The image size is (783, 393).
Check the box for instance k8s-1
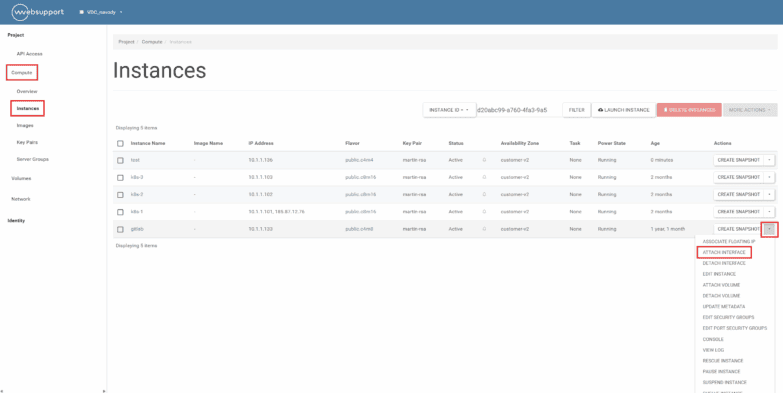coord(120,212)
